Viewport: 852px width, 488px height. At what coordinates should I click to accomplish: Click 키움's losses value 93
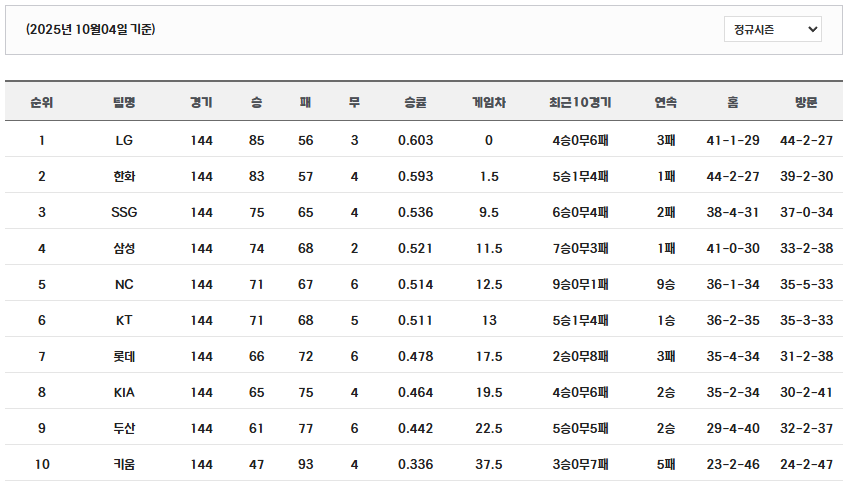305,464
